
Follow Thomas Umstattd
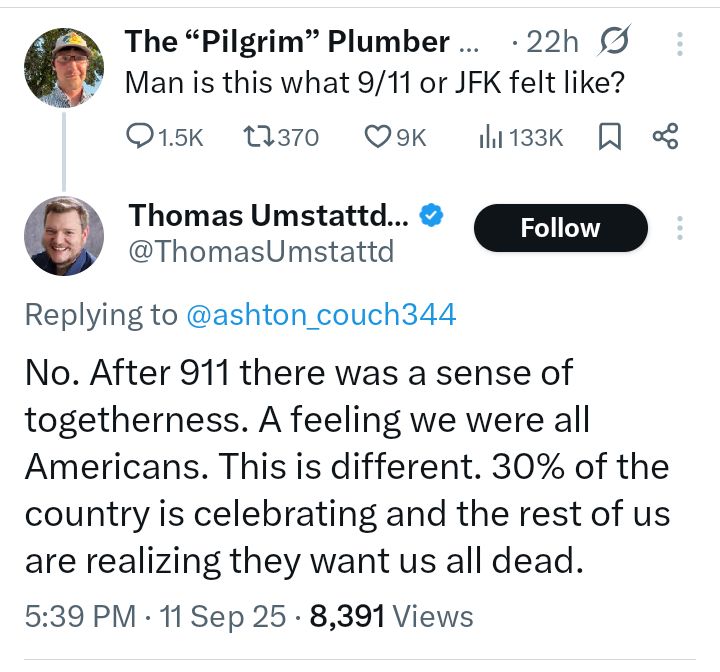click(x=561, y=228)
